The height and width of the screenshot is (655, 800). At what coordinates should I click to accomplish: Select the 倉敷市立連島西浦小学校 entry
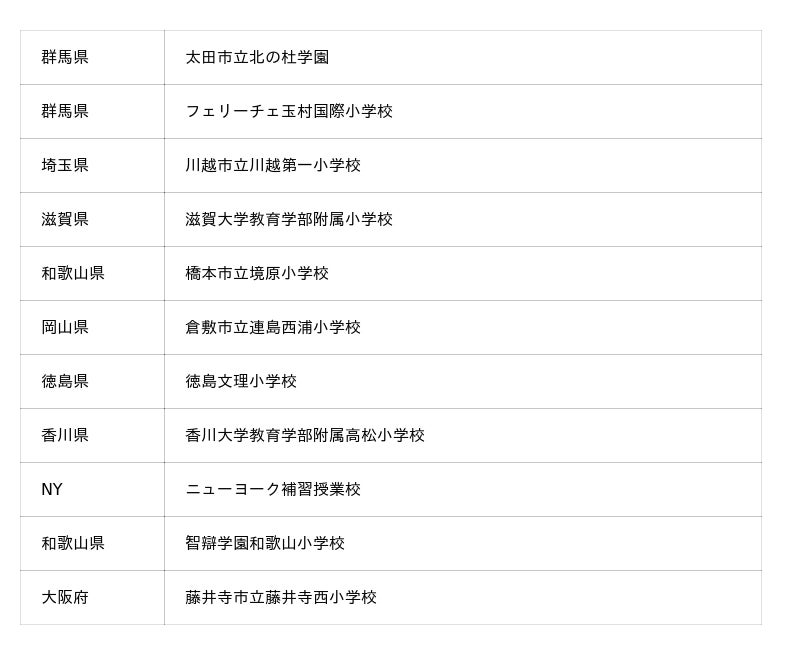click(x=273, y=327)
